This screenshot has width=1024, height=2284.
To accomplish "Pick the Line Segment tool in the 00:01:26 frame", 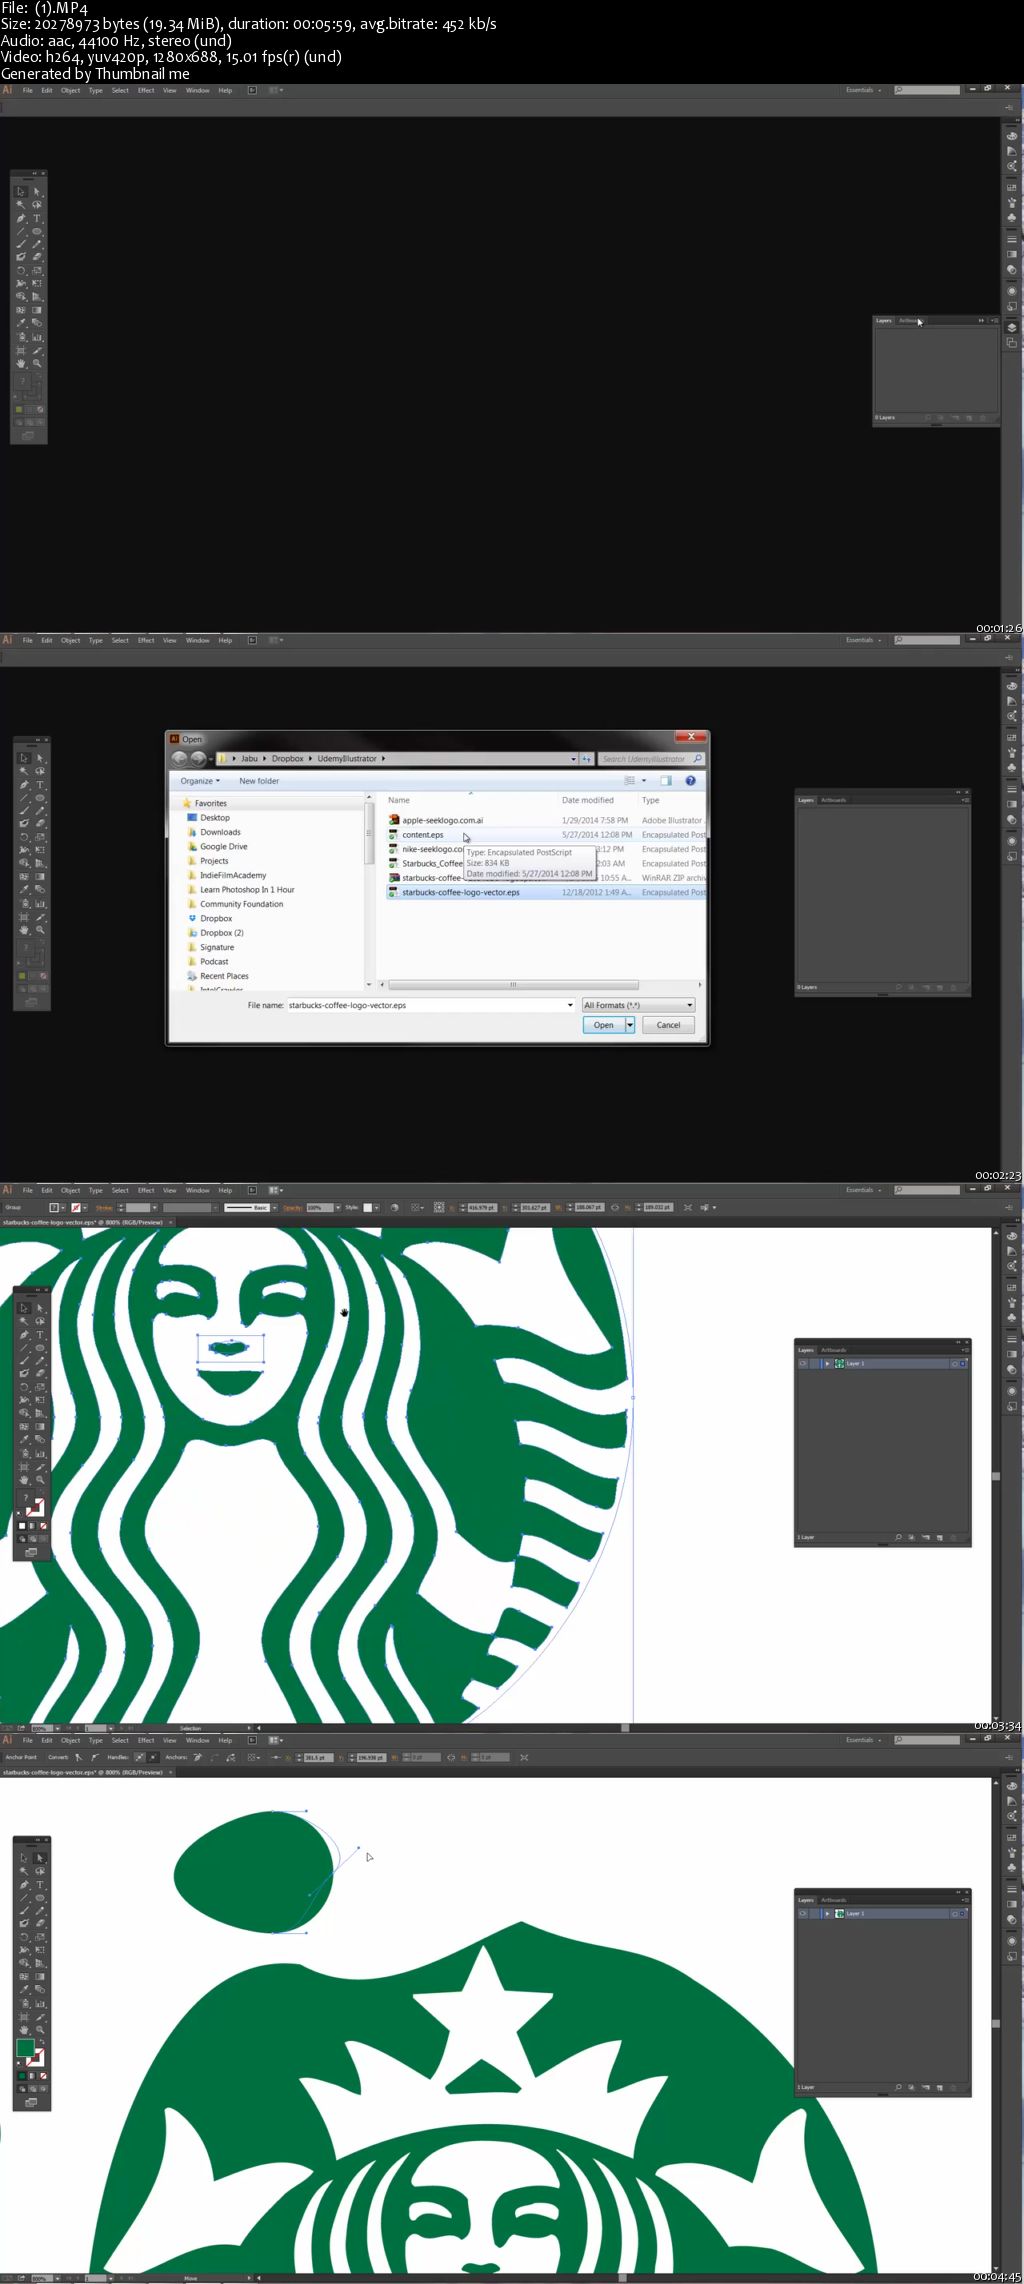I will [21, 231].
